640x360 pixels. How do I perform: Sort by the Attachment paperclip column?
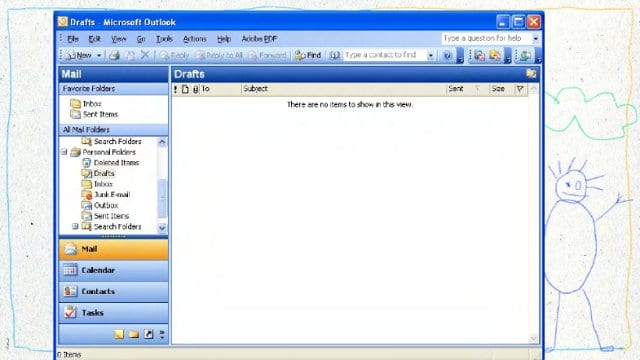click(196, 89)
